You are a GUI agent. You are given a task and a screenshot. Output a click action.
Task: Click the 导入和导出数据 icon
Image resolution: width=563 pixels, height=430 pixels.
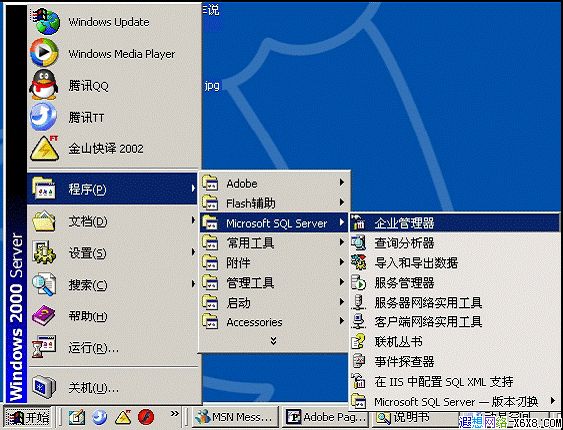click(x=358, y=262)
